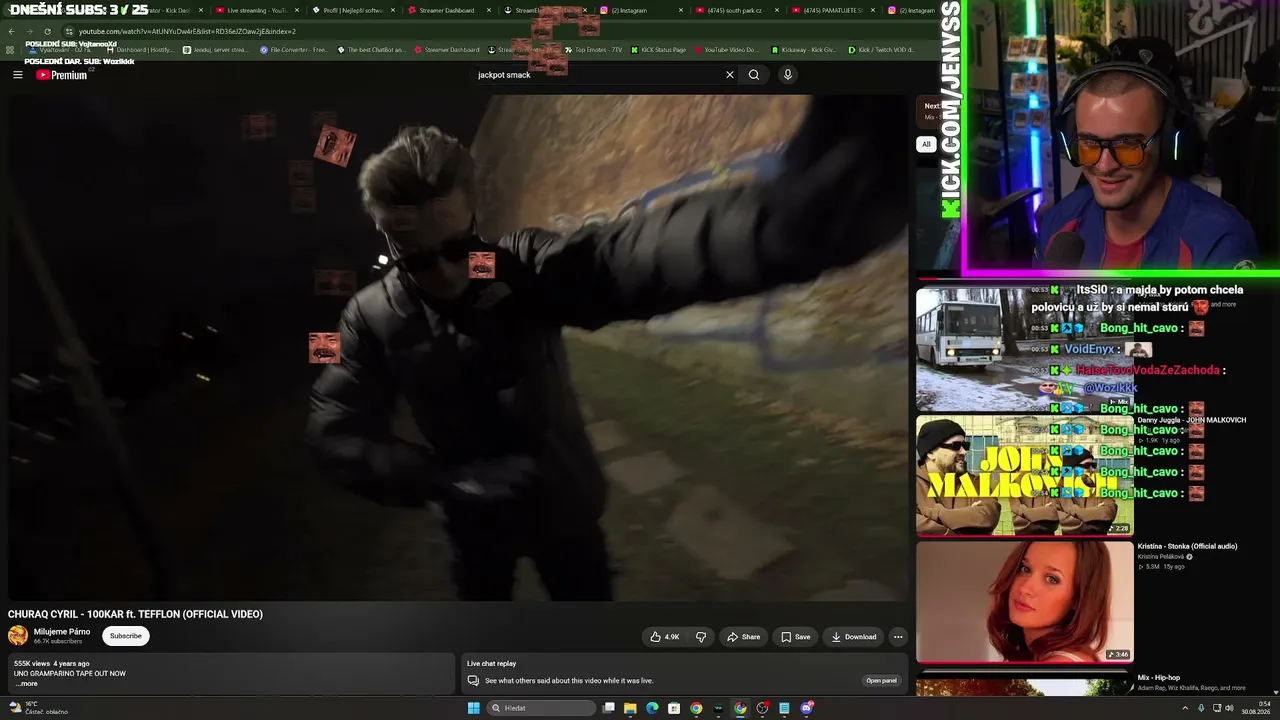The width and height of the screenshot is (1280, 720).
Task: Open the KICK Status Page bookmark
Action: 658,50
